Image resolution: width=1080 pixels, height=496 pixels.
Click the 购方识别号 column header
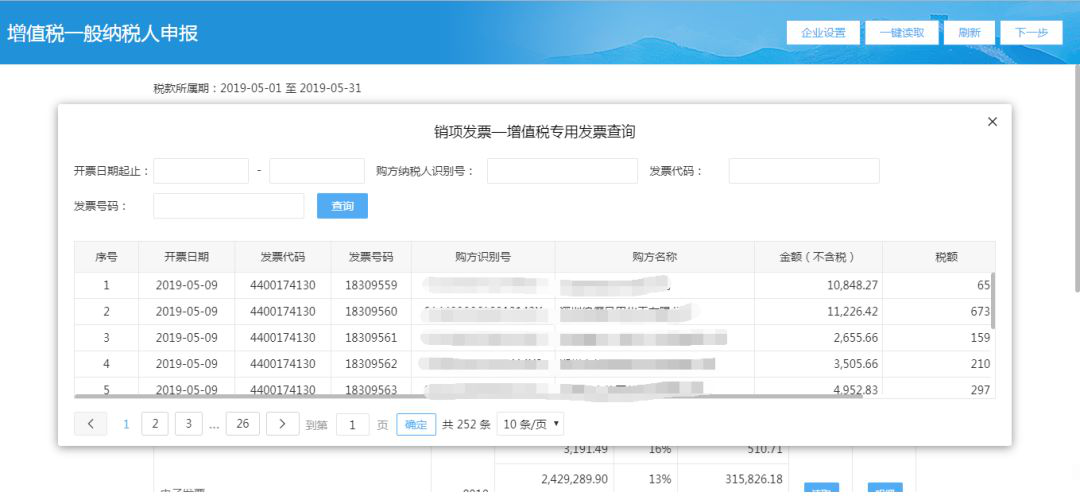coord(483,257)
